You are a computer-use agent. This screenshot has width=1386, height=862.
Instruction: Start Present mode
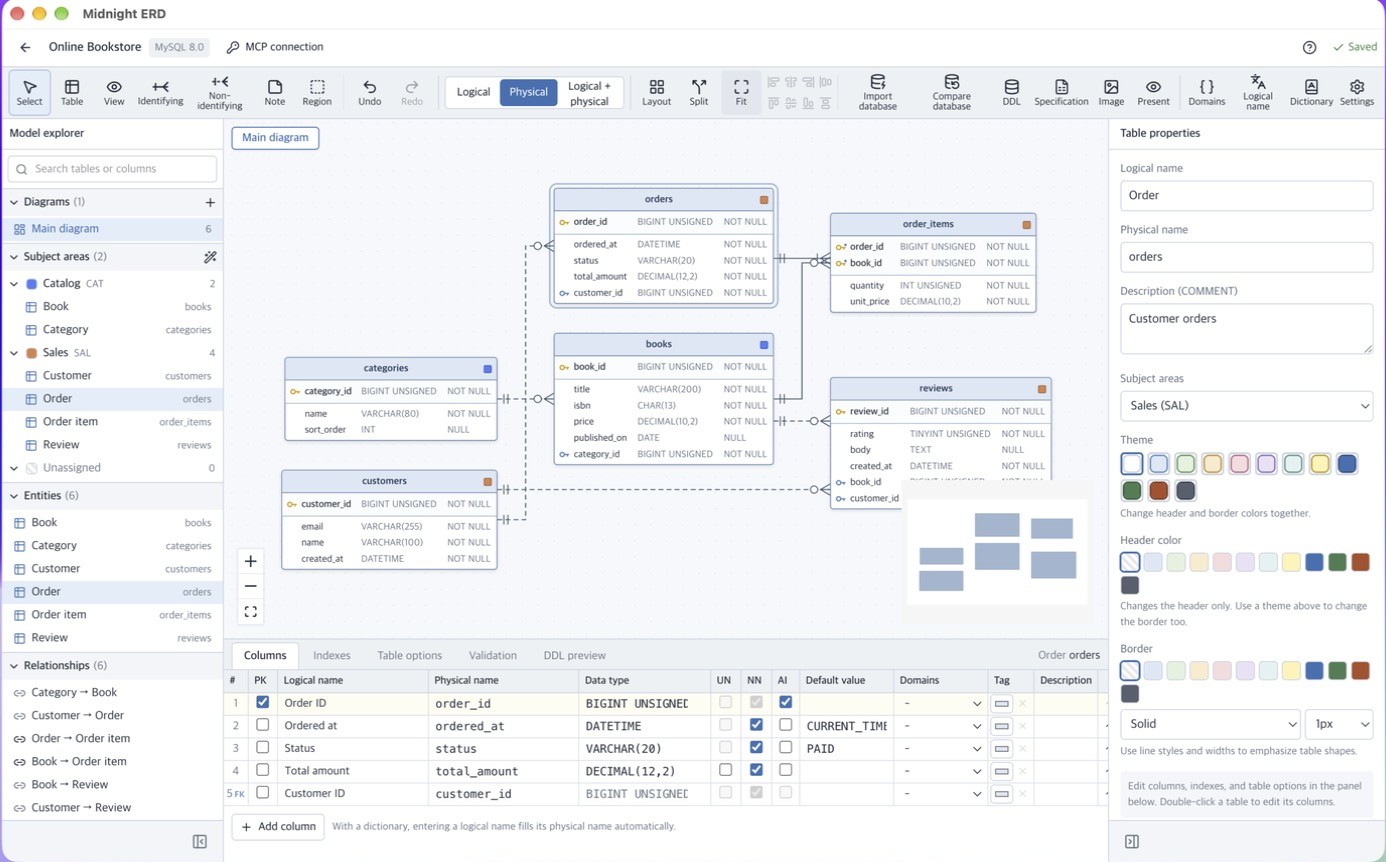click(x=1153, y=92)
